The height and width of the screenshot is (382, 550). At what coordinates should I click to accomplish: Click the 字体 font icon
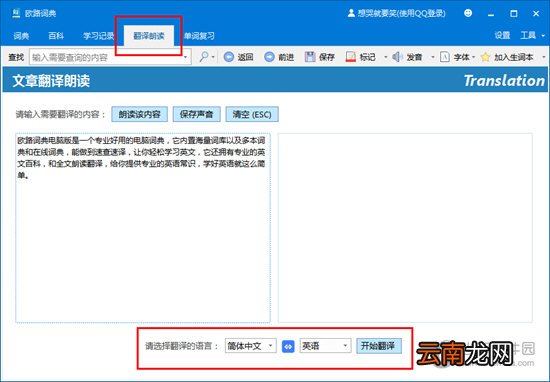pyautogui.click(x=444, y=57)
